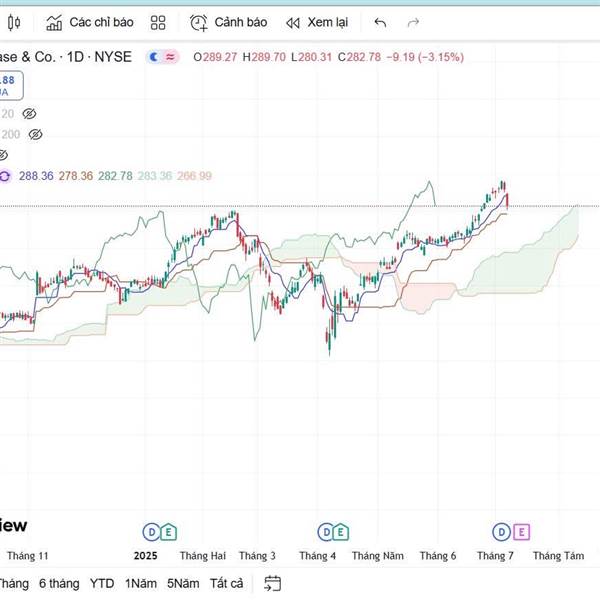The image size is (600, 600).
Task: Click the 278.36 Ichimoku value
Action: [76, 176]
